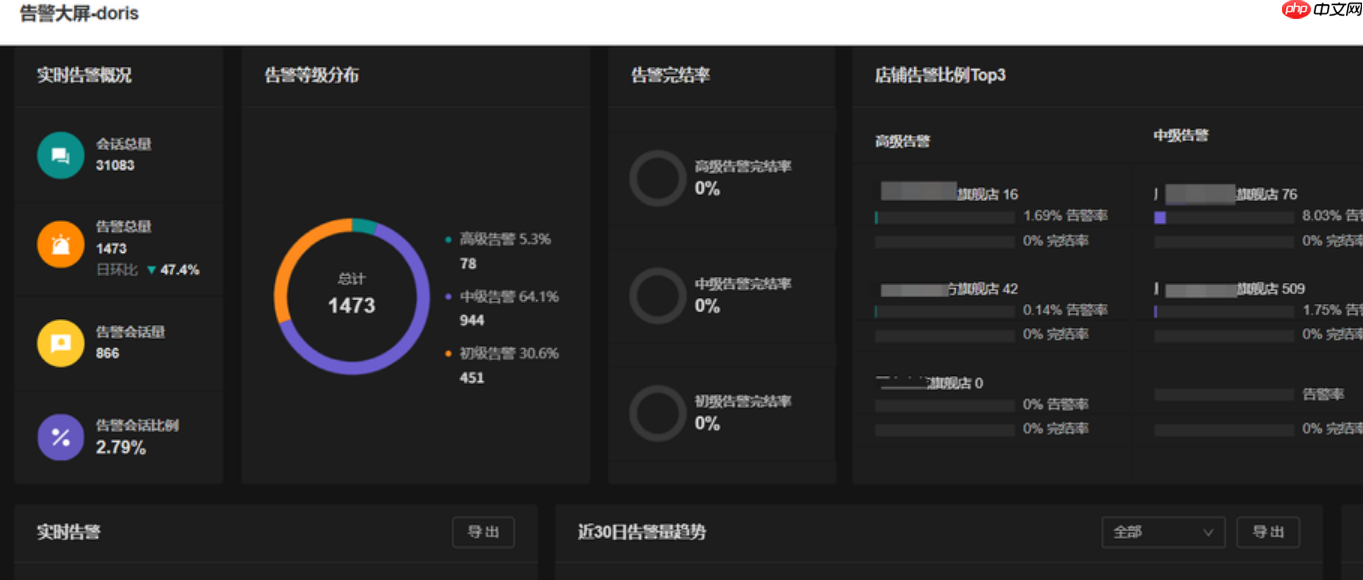Open the 全部 filter dropdown
Image resolution: width=1363 pixels, height=580 pixels.
point(1163,532)
